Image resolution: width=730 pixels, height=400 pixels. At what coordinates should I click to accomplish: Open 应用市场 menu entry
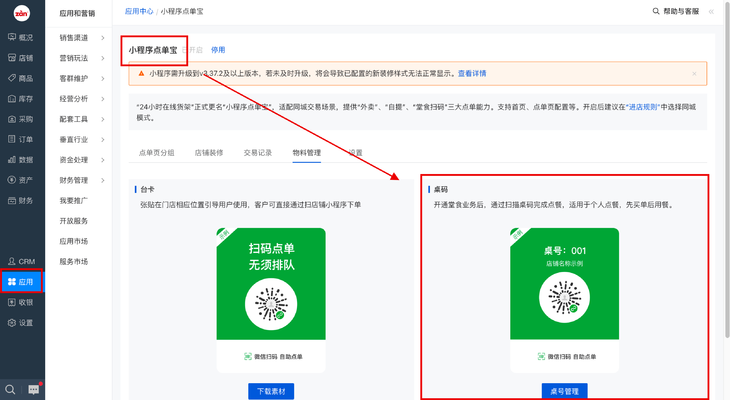coord(74,241)
